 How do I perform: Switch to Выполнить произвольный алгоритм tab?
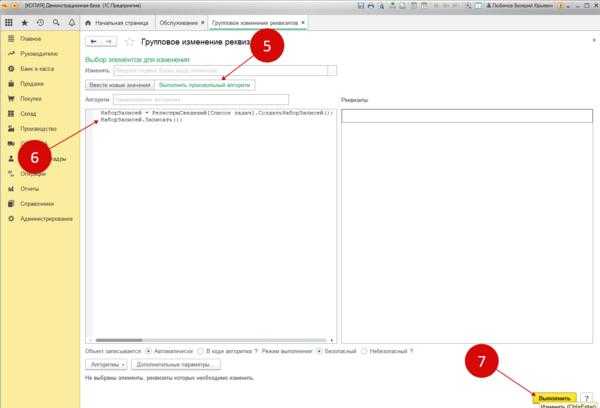205,85
